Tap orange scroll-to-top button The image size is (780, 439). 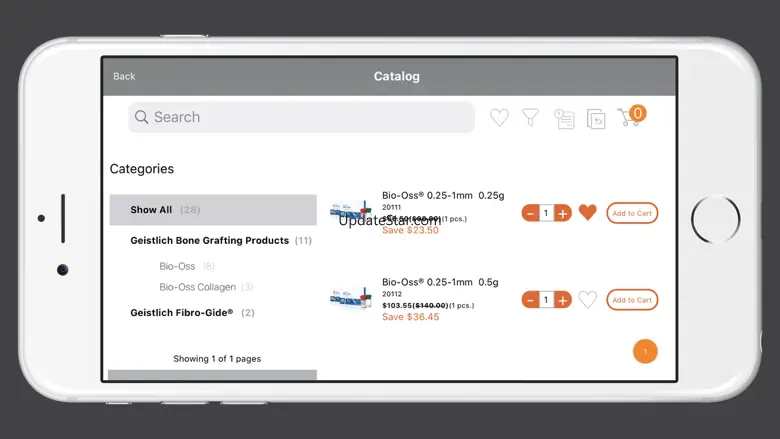(x=645, y=351)
